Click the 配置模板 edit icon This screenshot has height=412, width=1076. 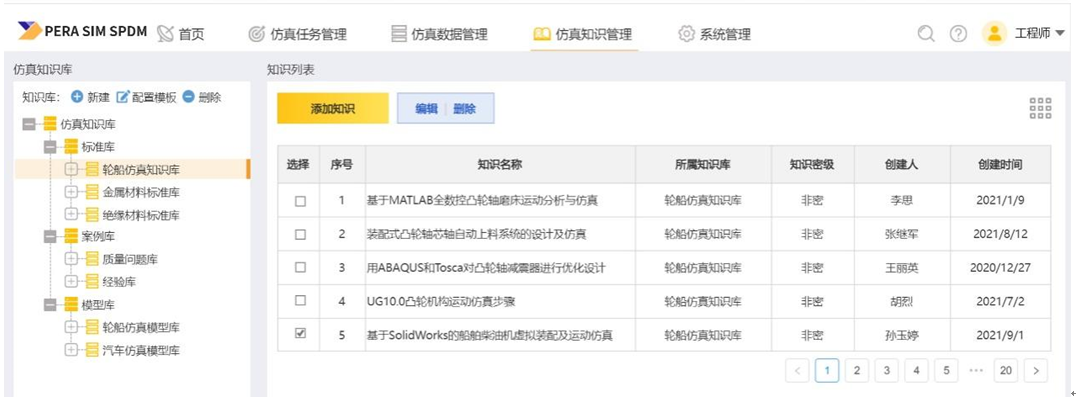tap(123, 97)
